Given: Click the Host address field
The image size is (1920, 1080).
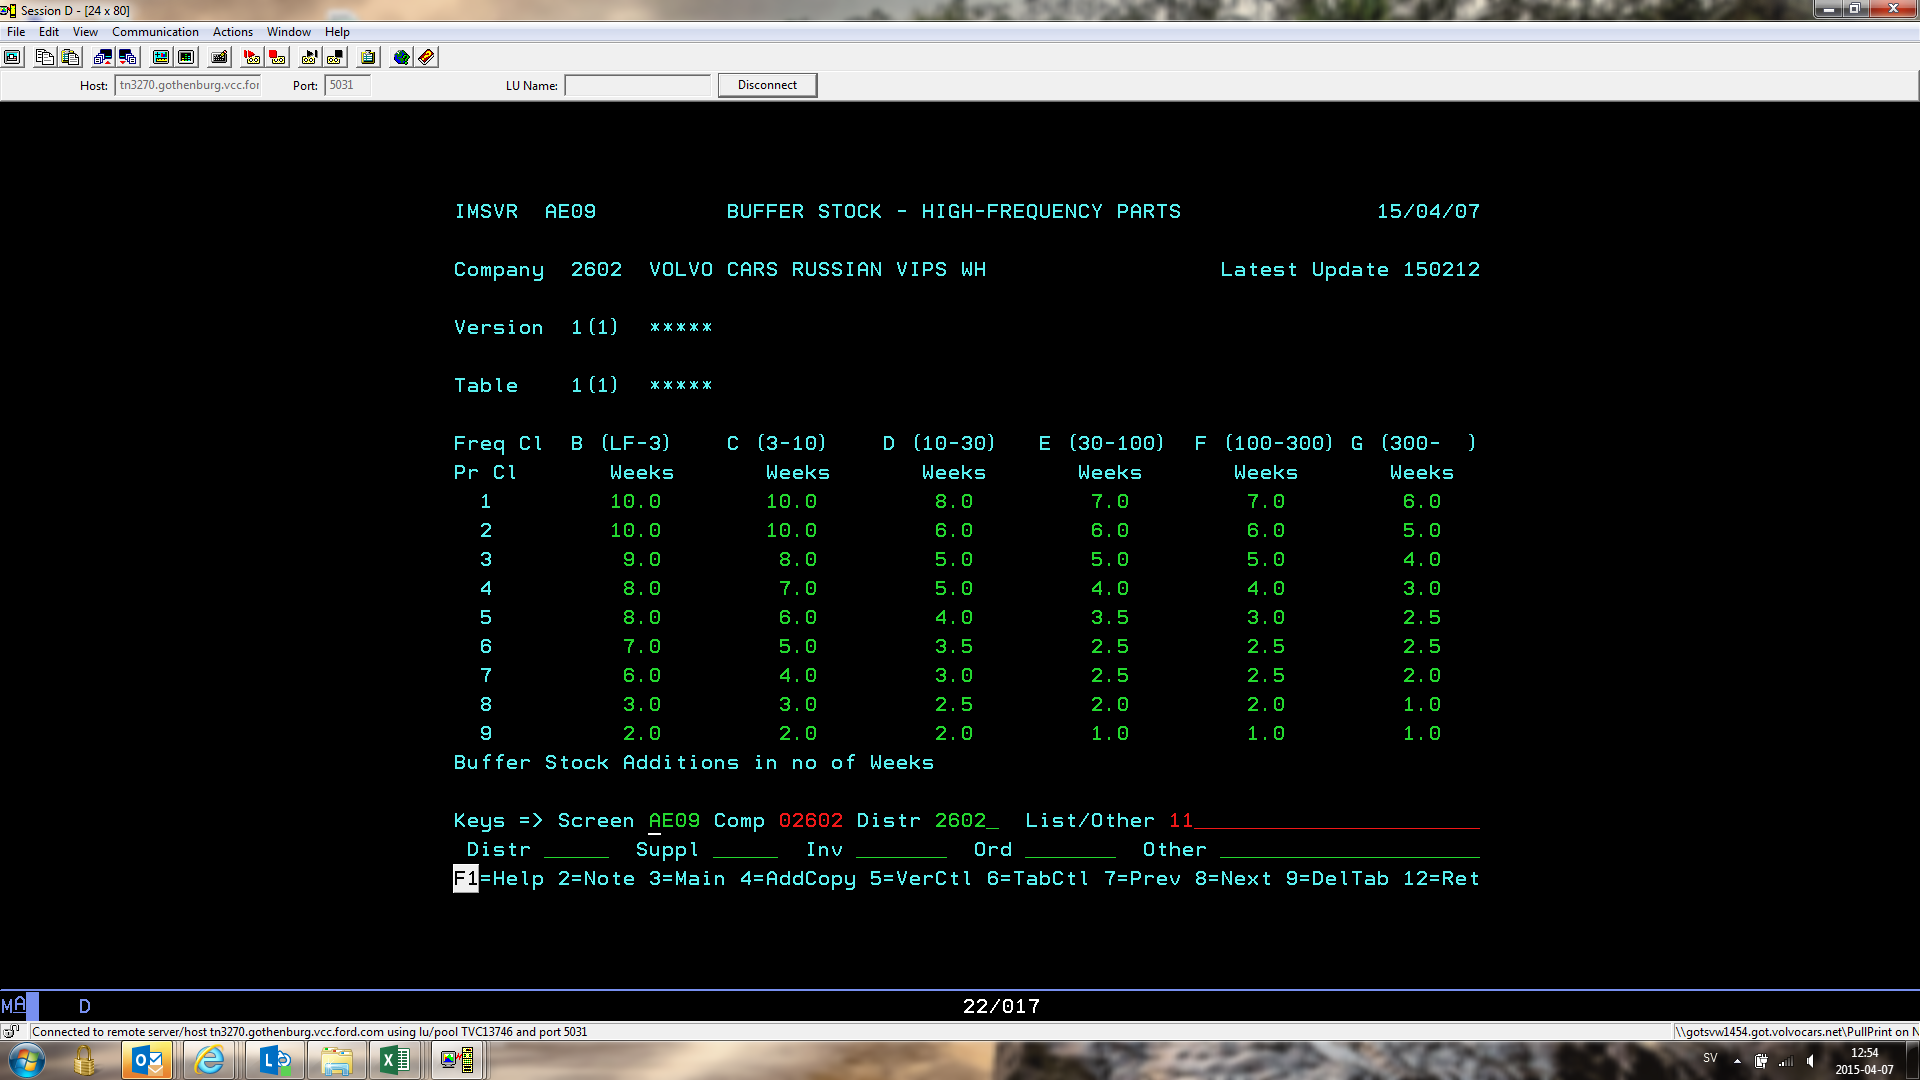Looking at the screenshot, I should click(x=188, y=85).
